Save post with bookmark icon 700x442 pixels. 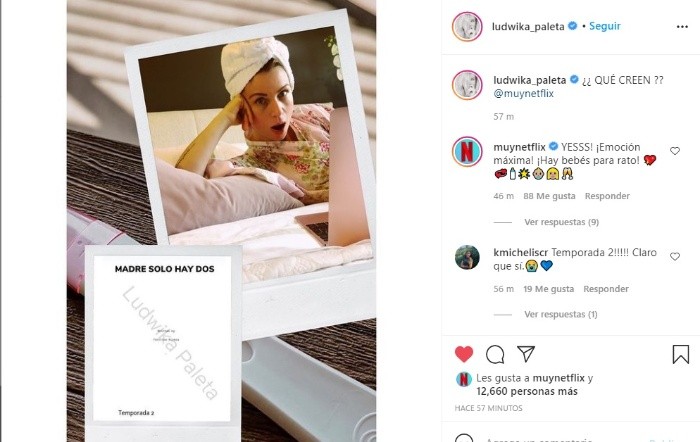tap(681, 354)
